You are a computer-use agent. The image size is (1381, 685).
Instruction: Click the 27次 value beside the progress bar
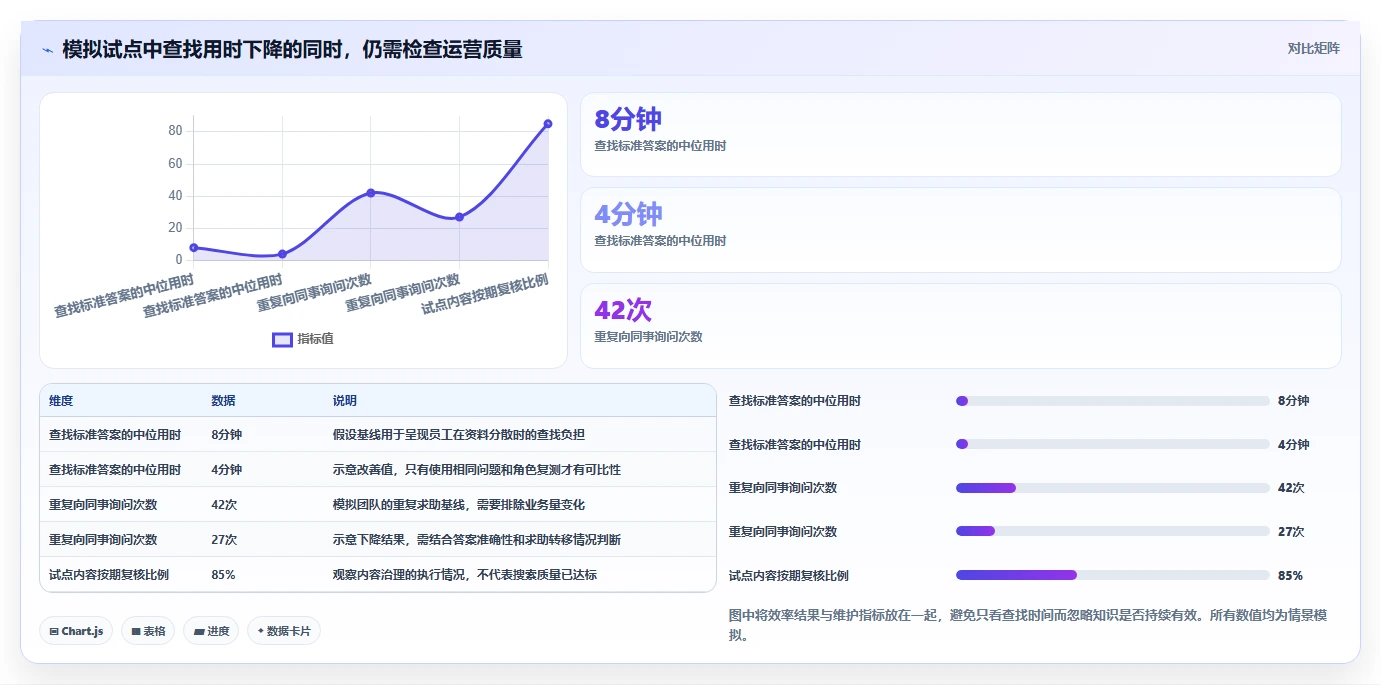click(1291, 532)
